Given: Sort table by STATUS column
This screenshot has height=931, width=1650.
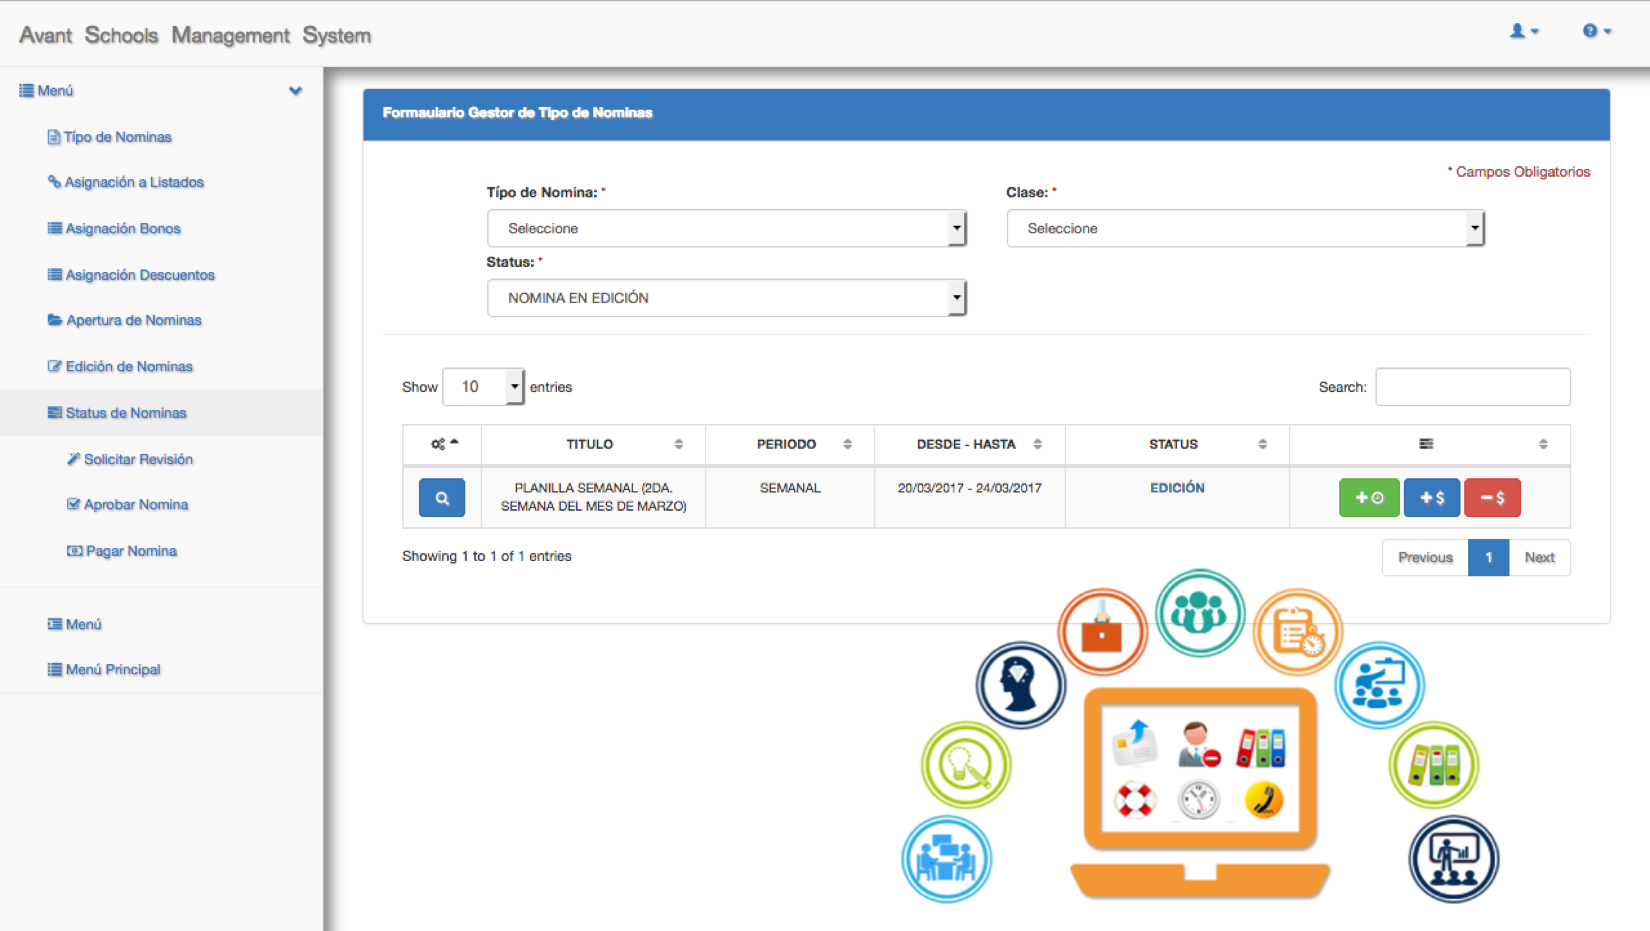Looking at the screenshot, I should pyautogui.click(x=1174, y=444).
